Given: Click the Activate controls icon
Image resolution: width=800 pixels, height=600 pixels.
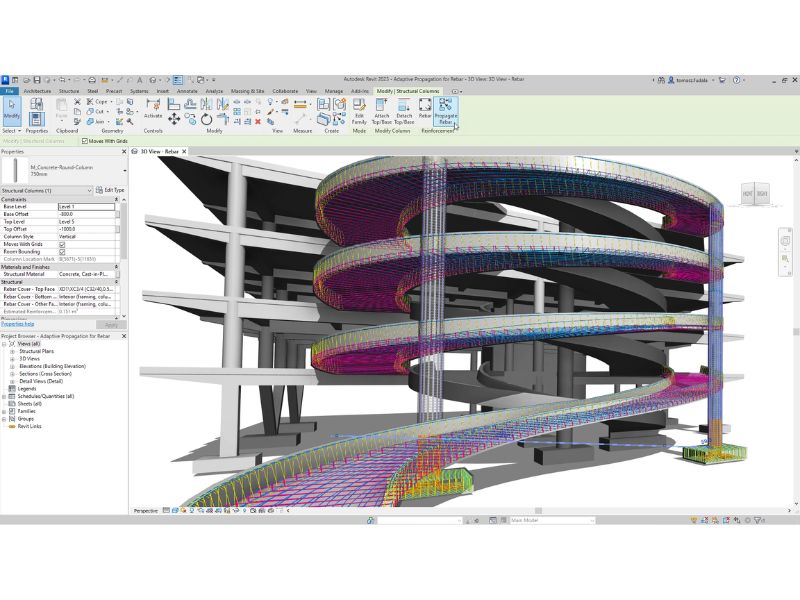Looking at the screenshot, I should click(x=153, y=107).
